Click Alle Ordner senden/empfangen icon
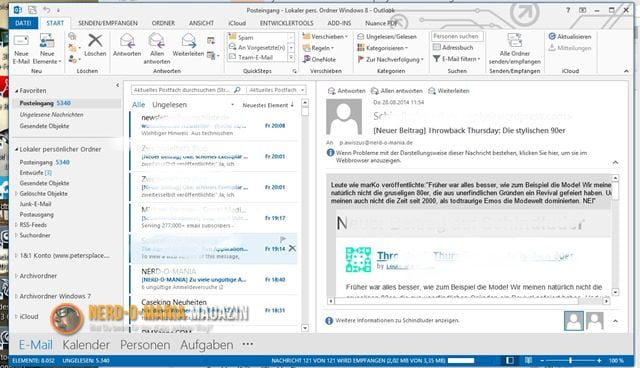This screenshot has height=368, width=640. pyautogui.click(x=515, y=40)
